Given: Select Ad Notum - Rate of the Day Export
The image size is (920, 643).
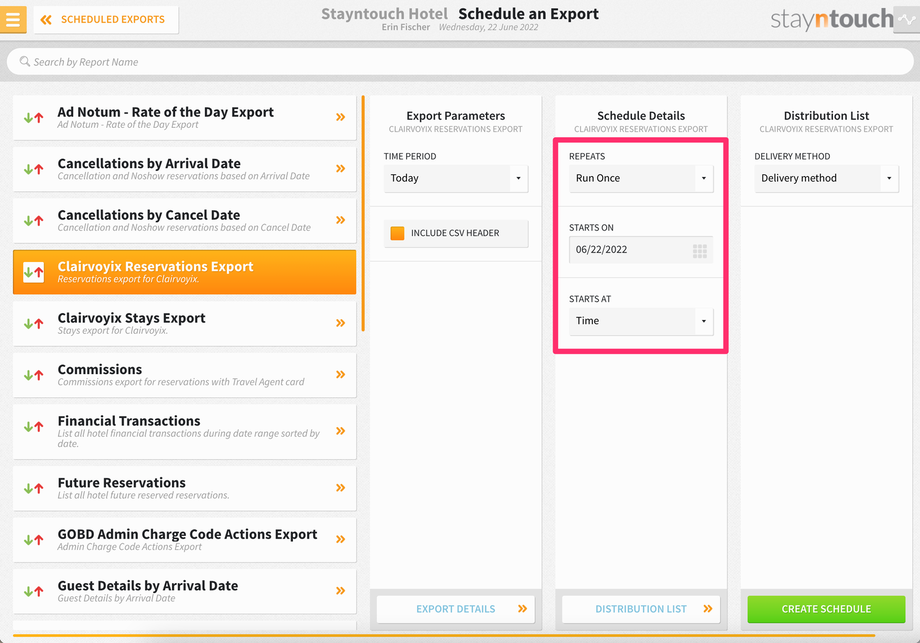Looking at the screenshot, I should tap(184, 117).
